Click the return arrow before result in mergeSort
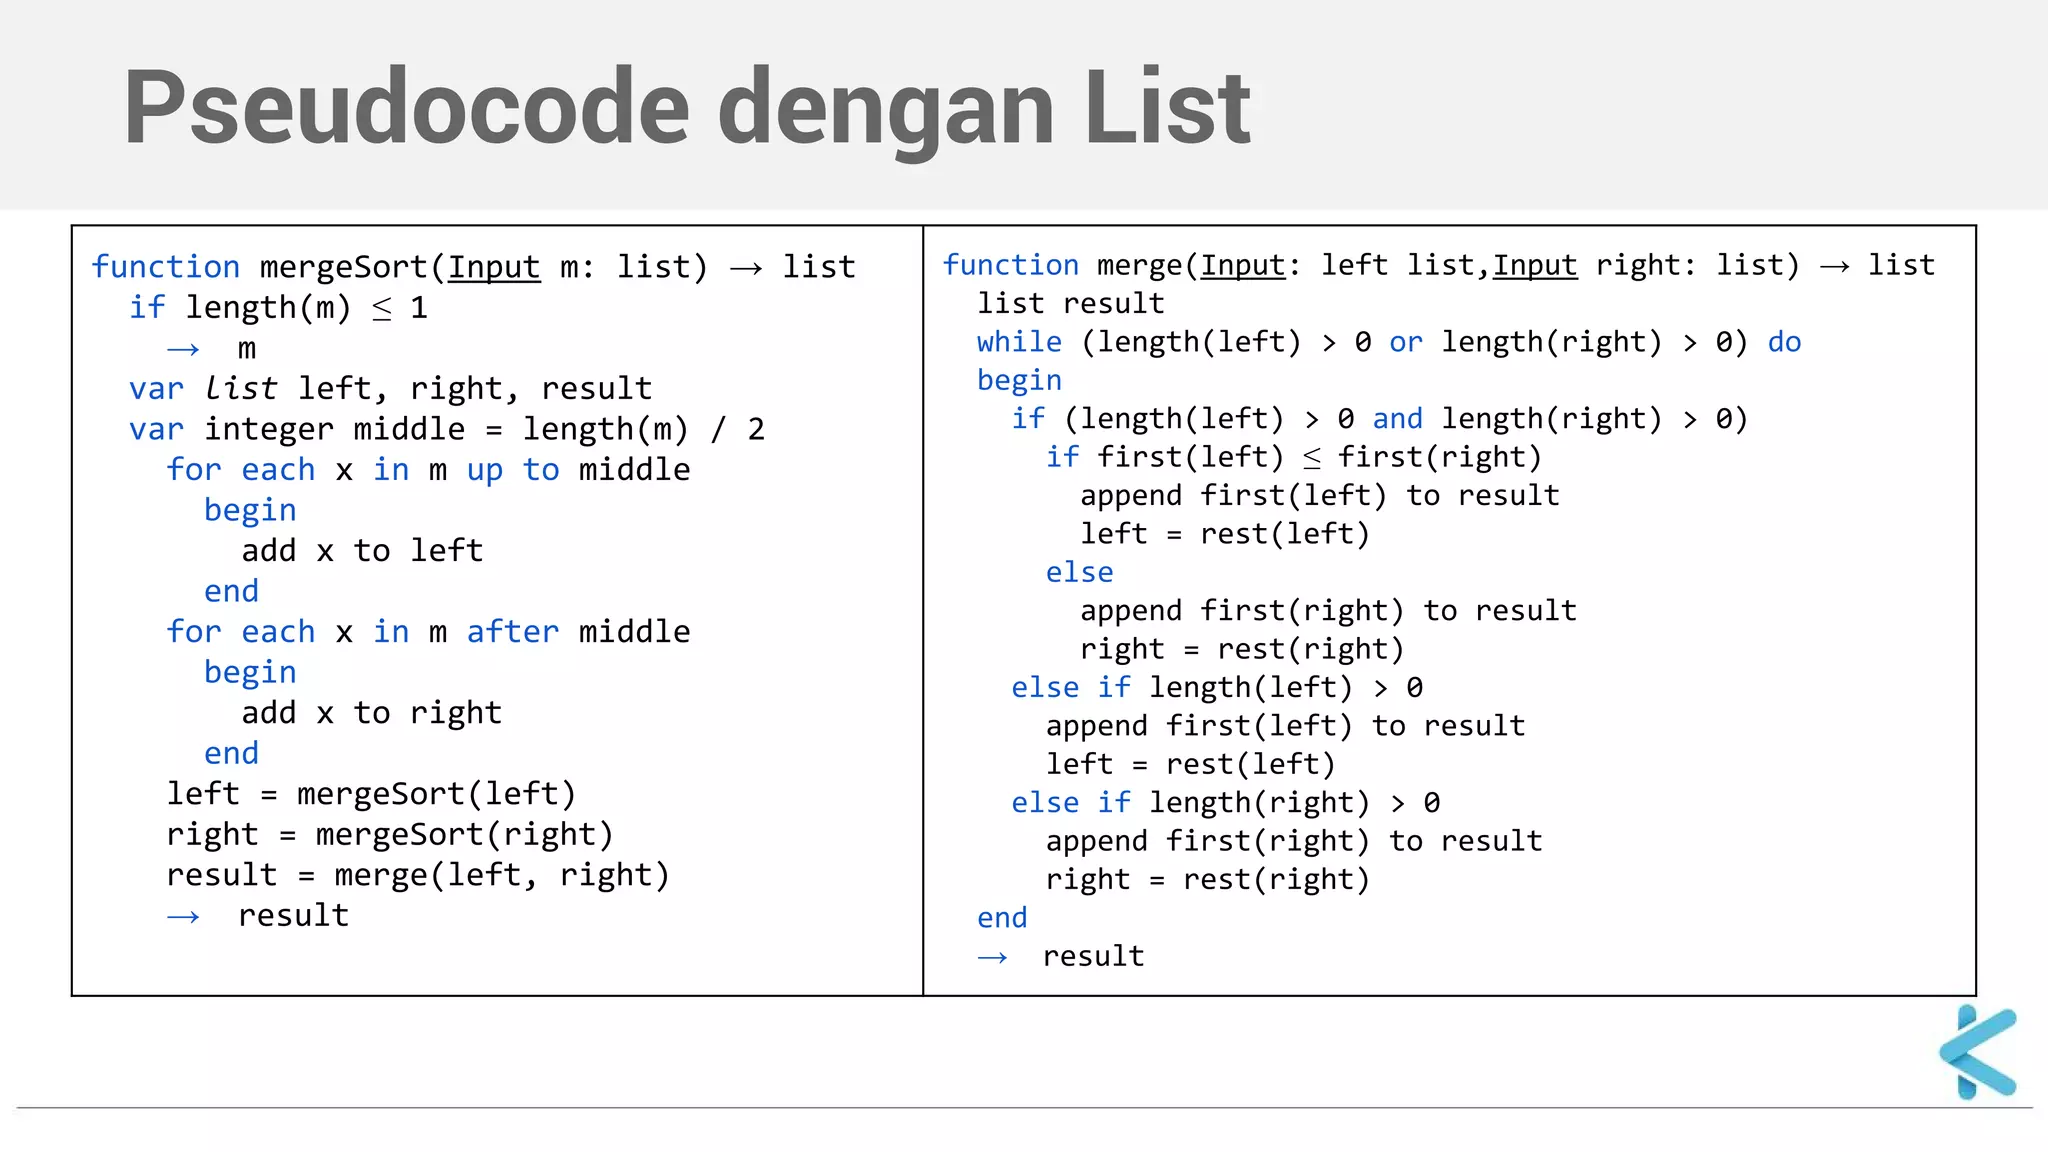Screen dimensions: 2048x1152 point(183,916)
